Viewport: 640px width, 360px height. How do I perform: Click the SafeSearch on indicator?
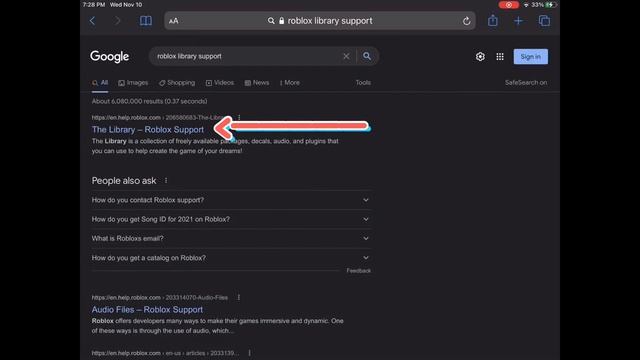[526, 82]
